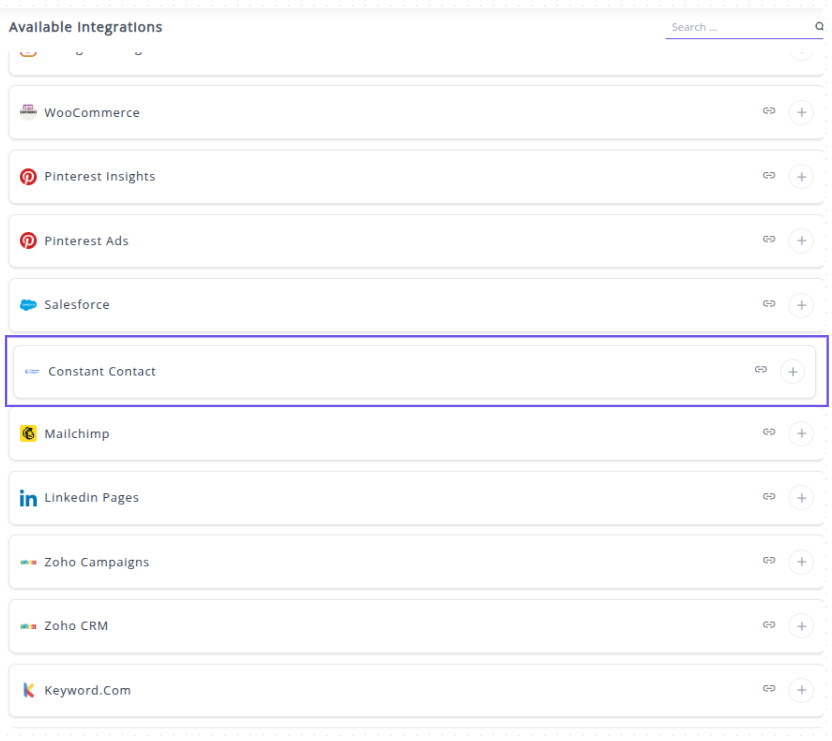Click the plus icon for Constant Contact
832x741 pixels.
tap(792, 371)
